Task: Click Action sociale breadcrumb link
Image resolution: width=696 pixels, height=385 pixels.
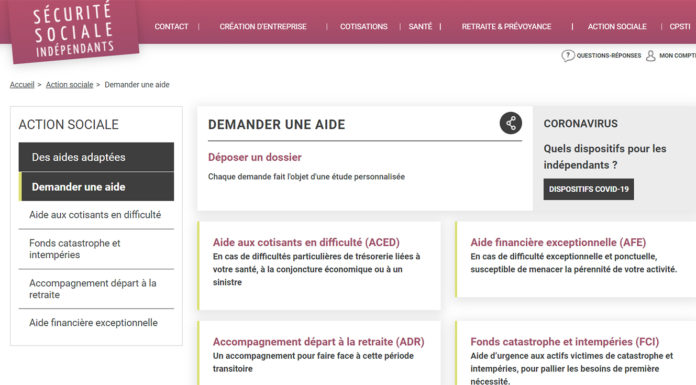Action: [x=69, y=84]
